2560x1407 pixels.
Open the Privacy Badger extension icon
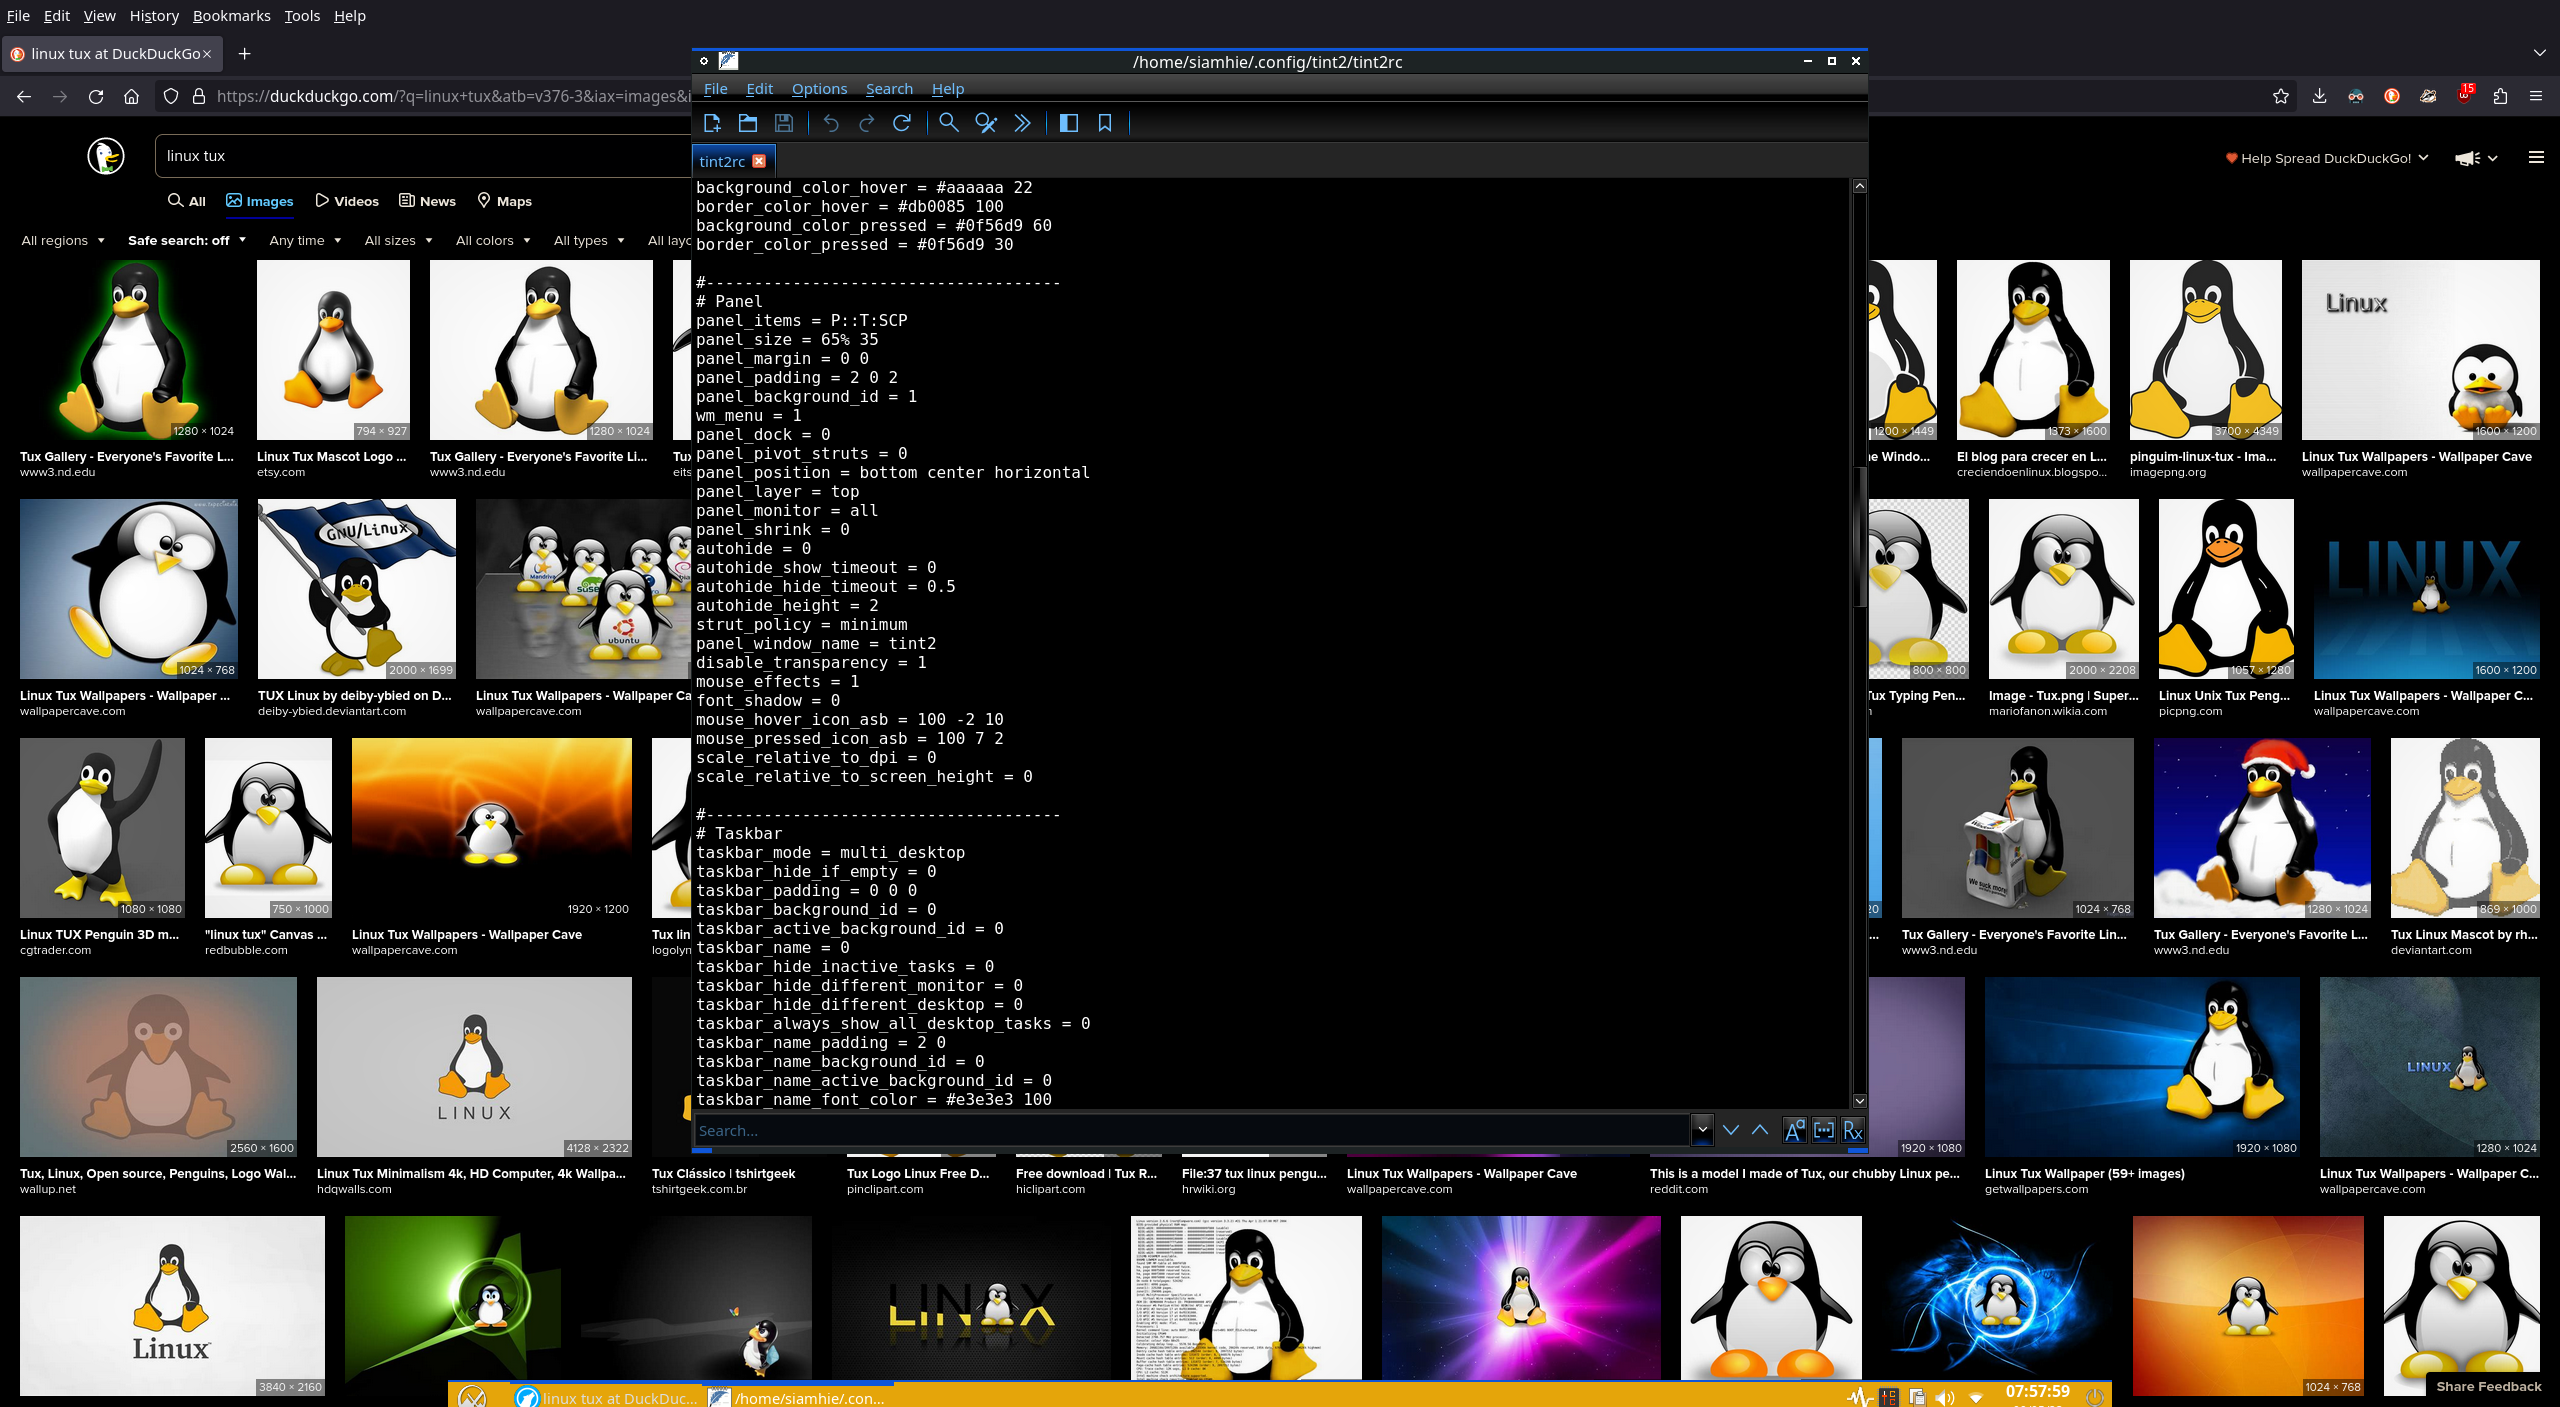coord(2428,96)
